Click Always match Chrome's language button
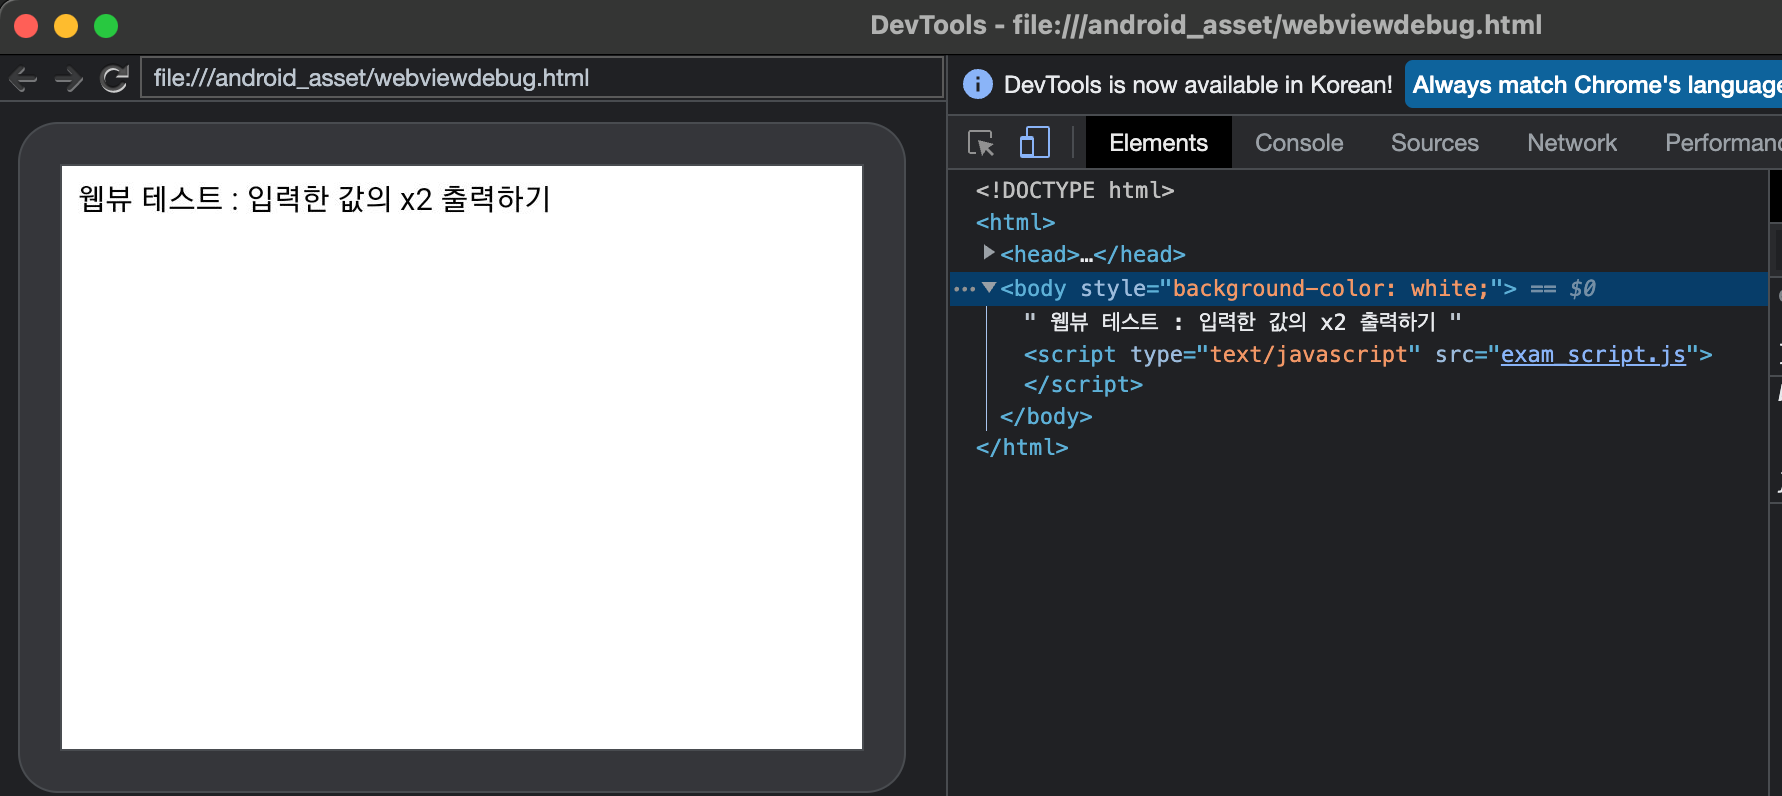Image resolution: width=1782 pixels, height=796 pixels. (x=1594, y=85)
